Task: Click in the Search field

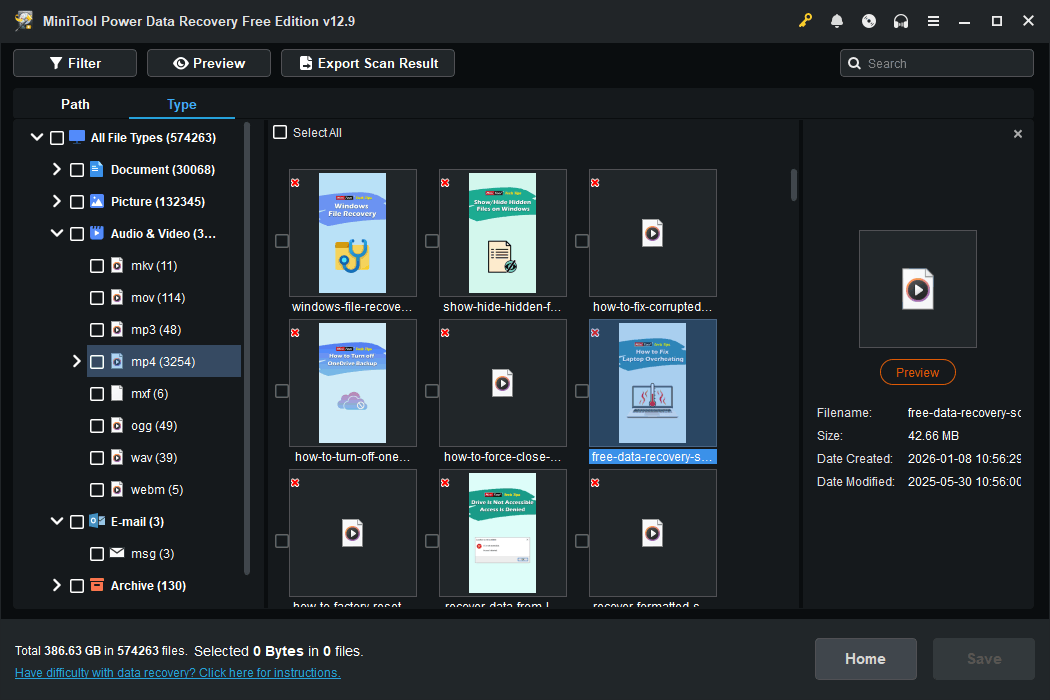Action: tap(936, 63)
